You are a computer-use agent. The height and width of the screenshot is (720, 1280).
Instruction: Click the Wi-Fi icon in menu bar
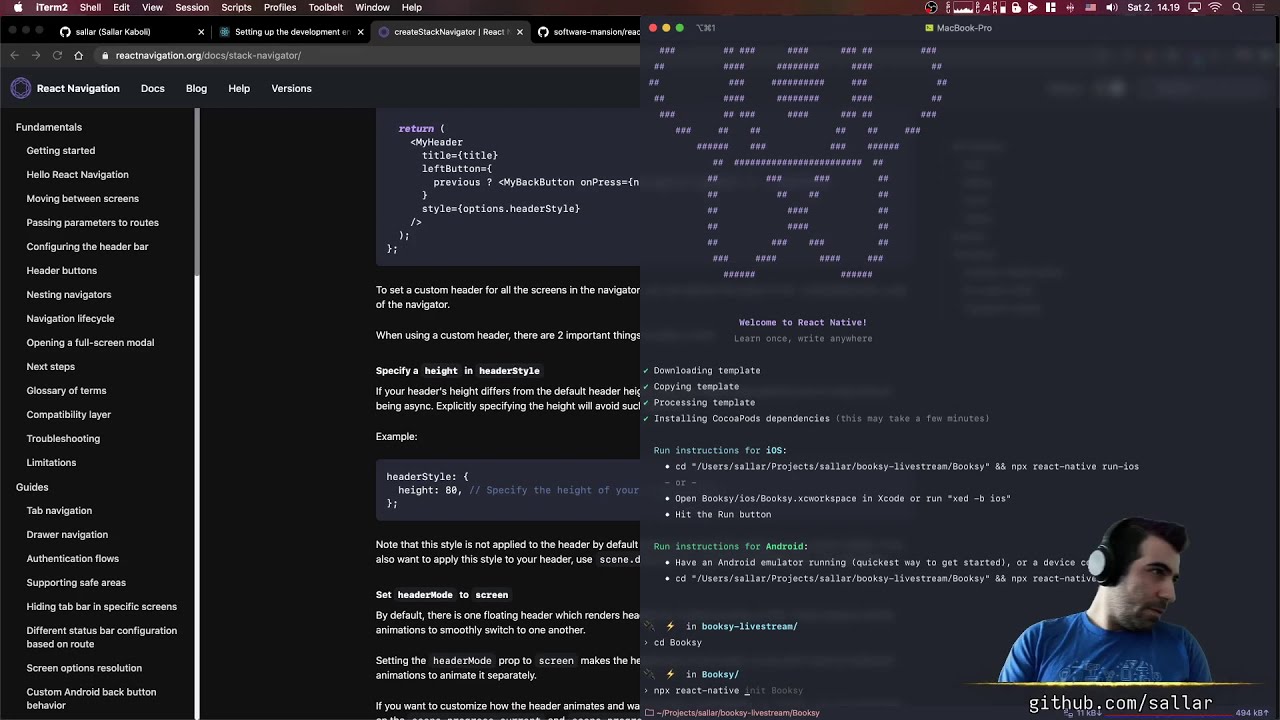(x=1215, y=7)
